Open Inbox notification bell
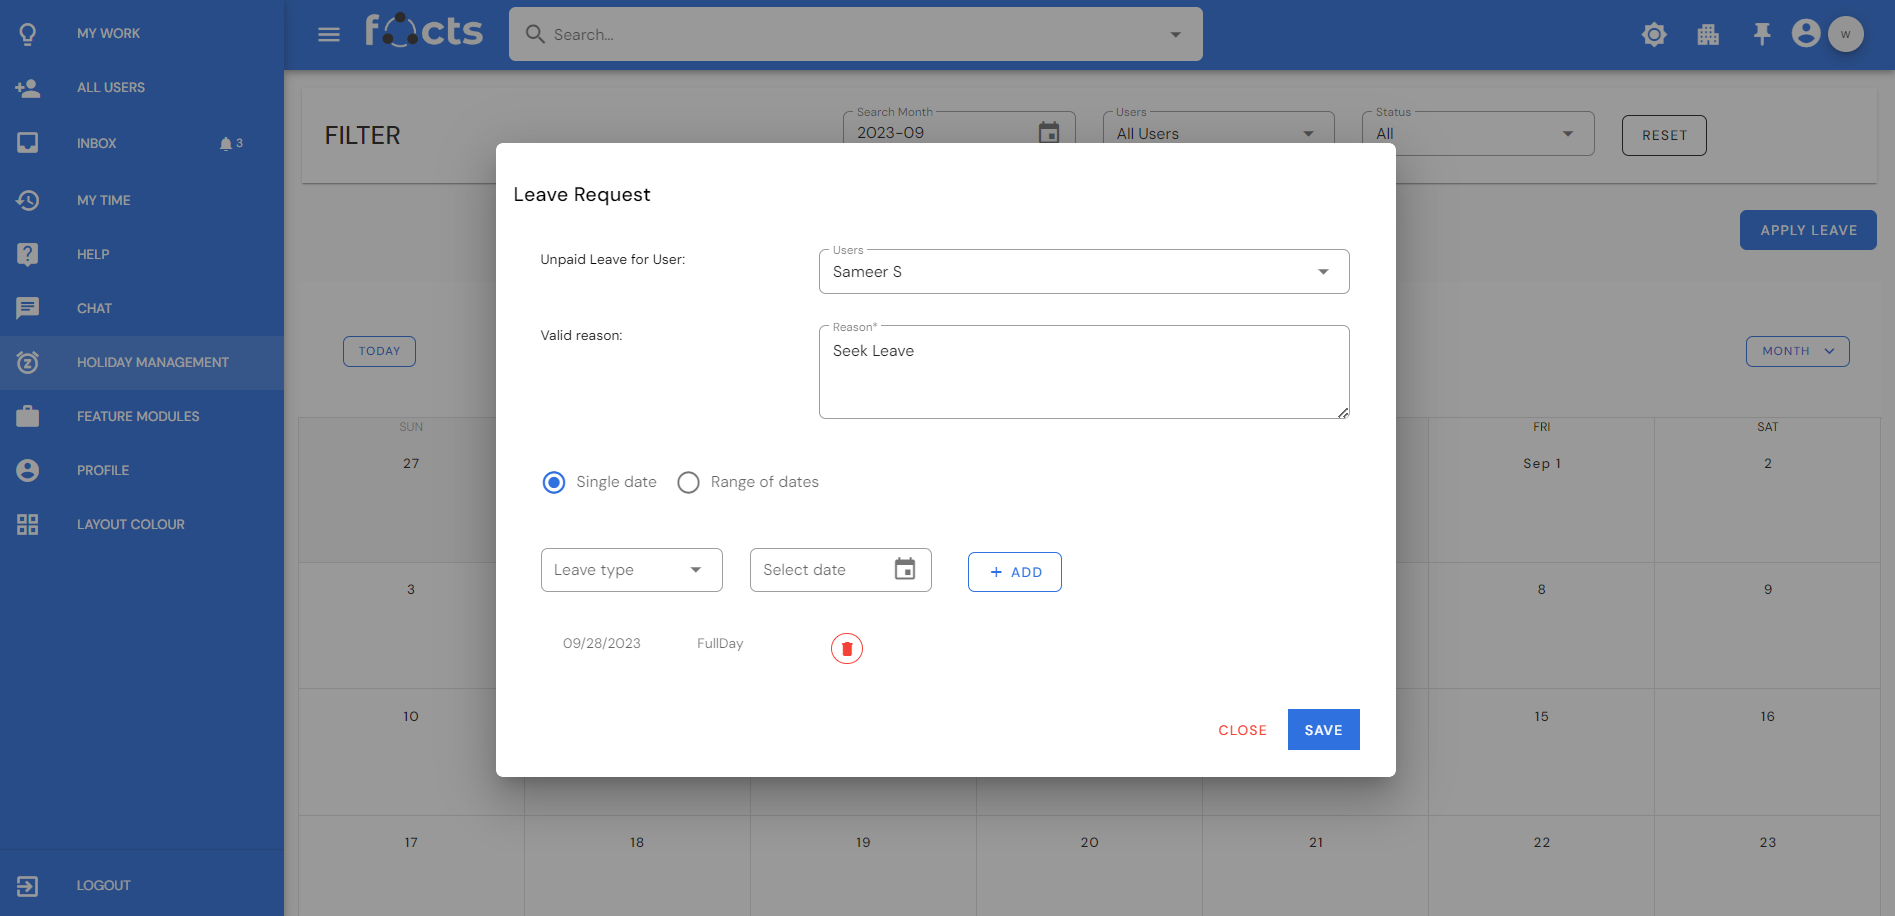 [x=226, y=144]
